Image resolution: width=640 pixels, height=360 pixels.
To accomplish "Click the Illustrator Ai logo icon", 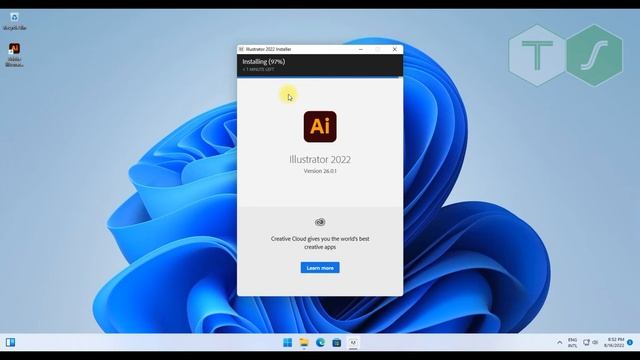I will click(x=320, y=127).
